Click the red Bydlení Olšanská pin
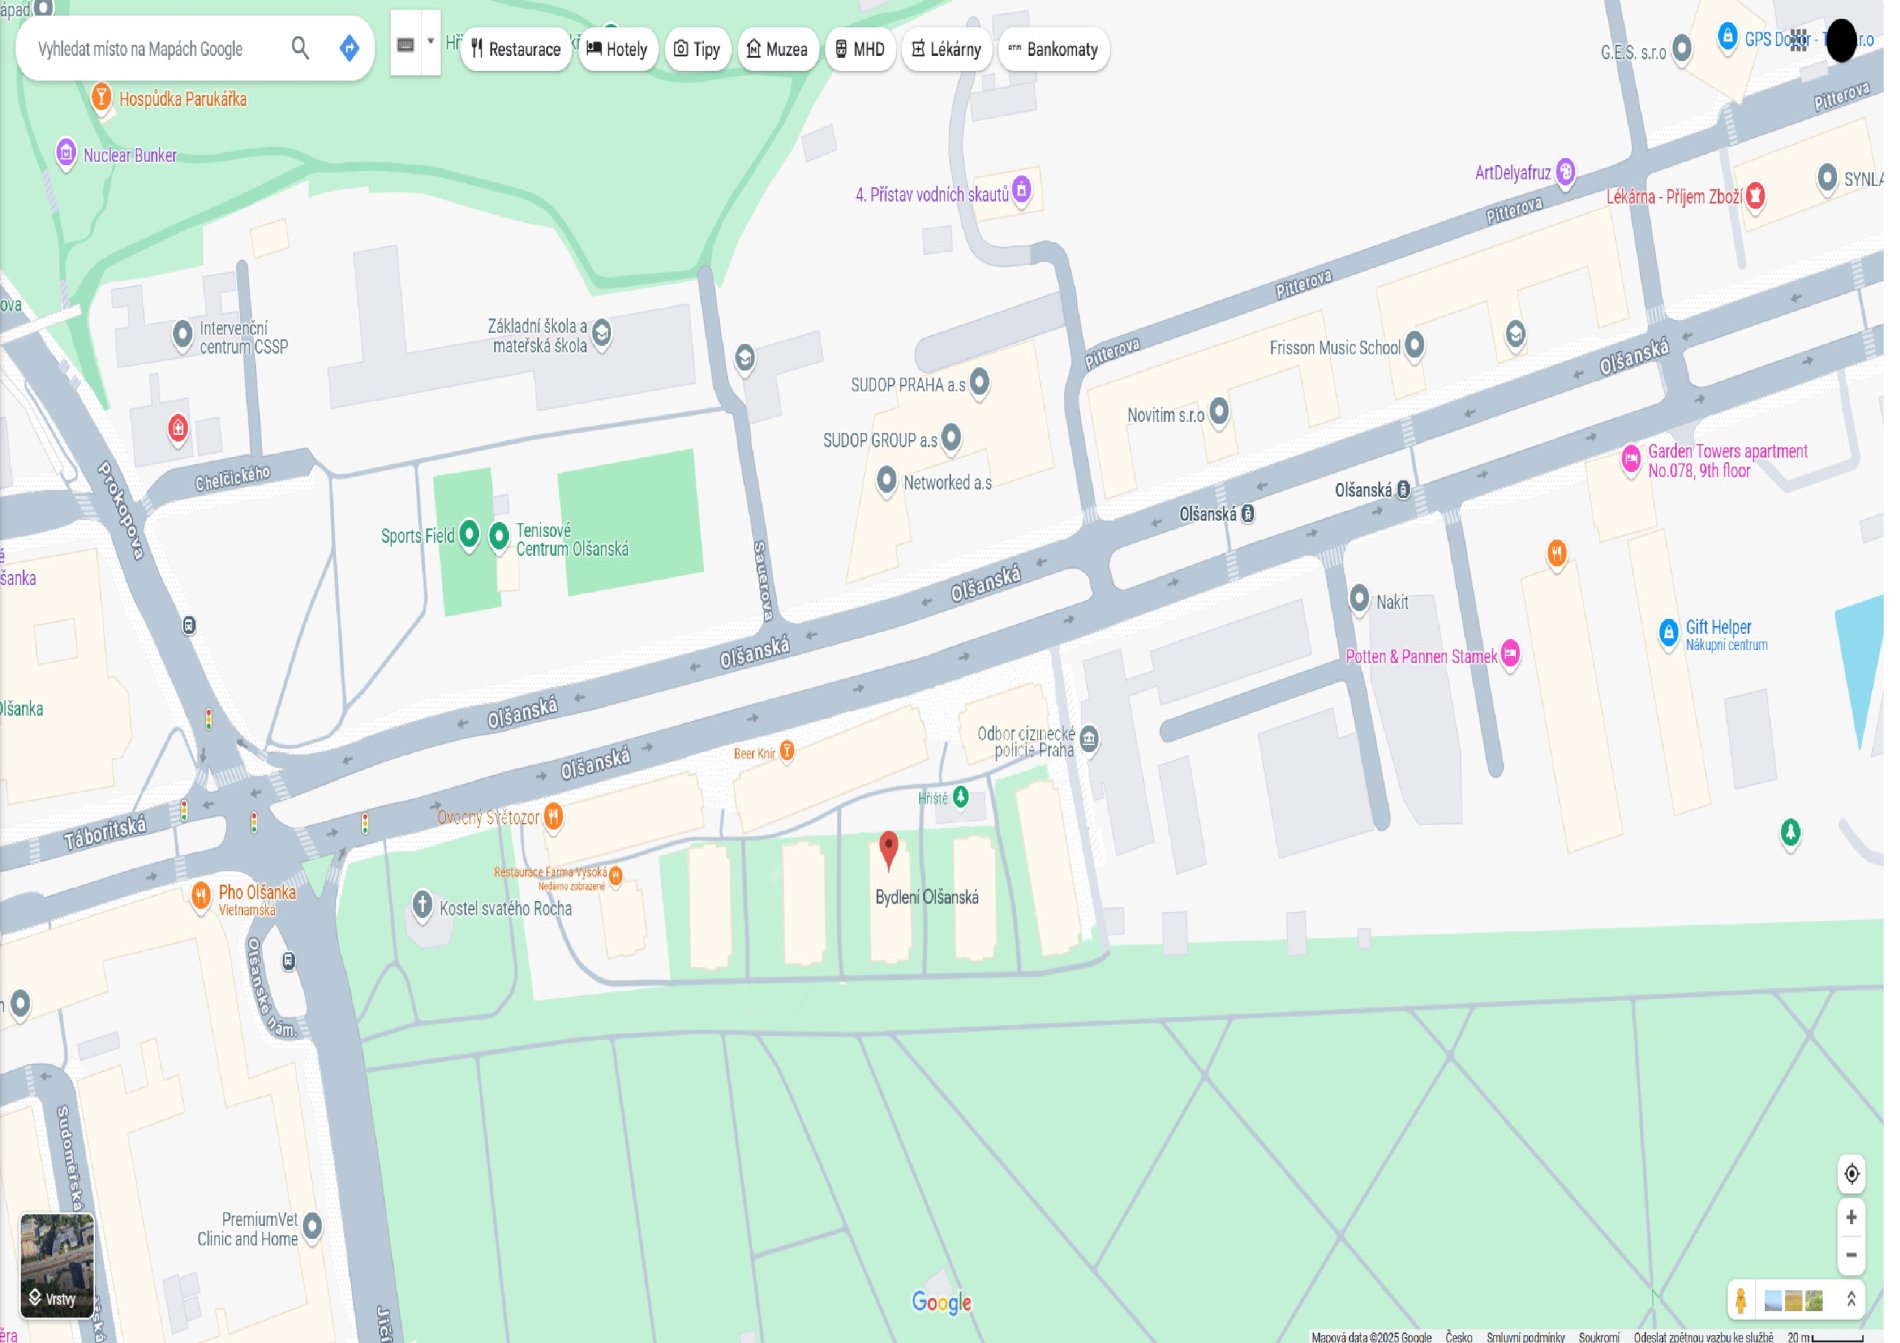This screenshot has width=1900, height=1343. [x=888, y=851]
